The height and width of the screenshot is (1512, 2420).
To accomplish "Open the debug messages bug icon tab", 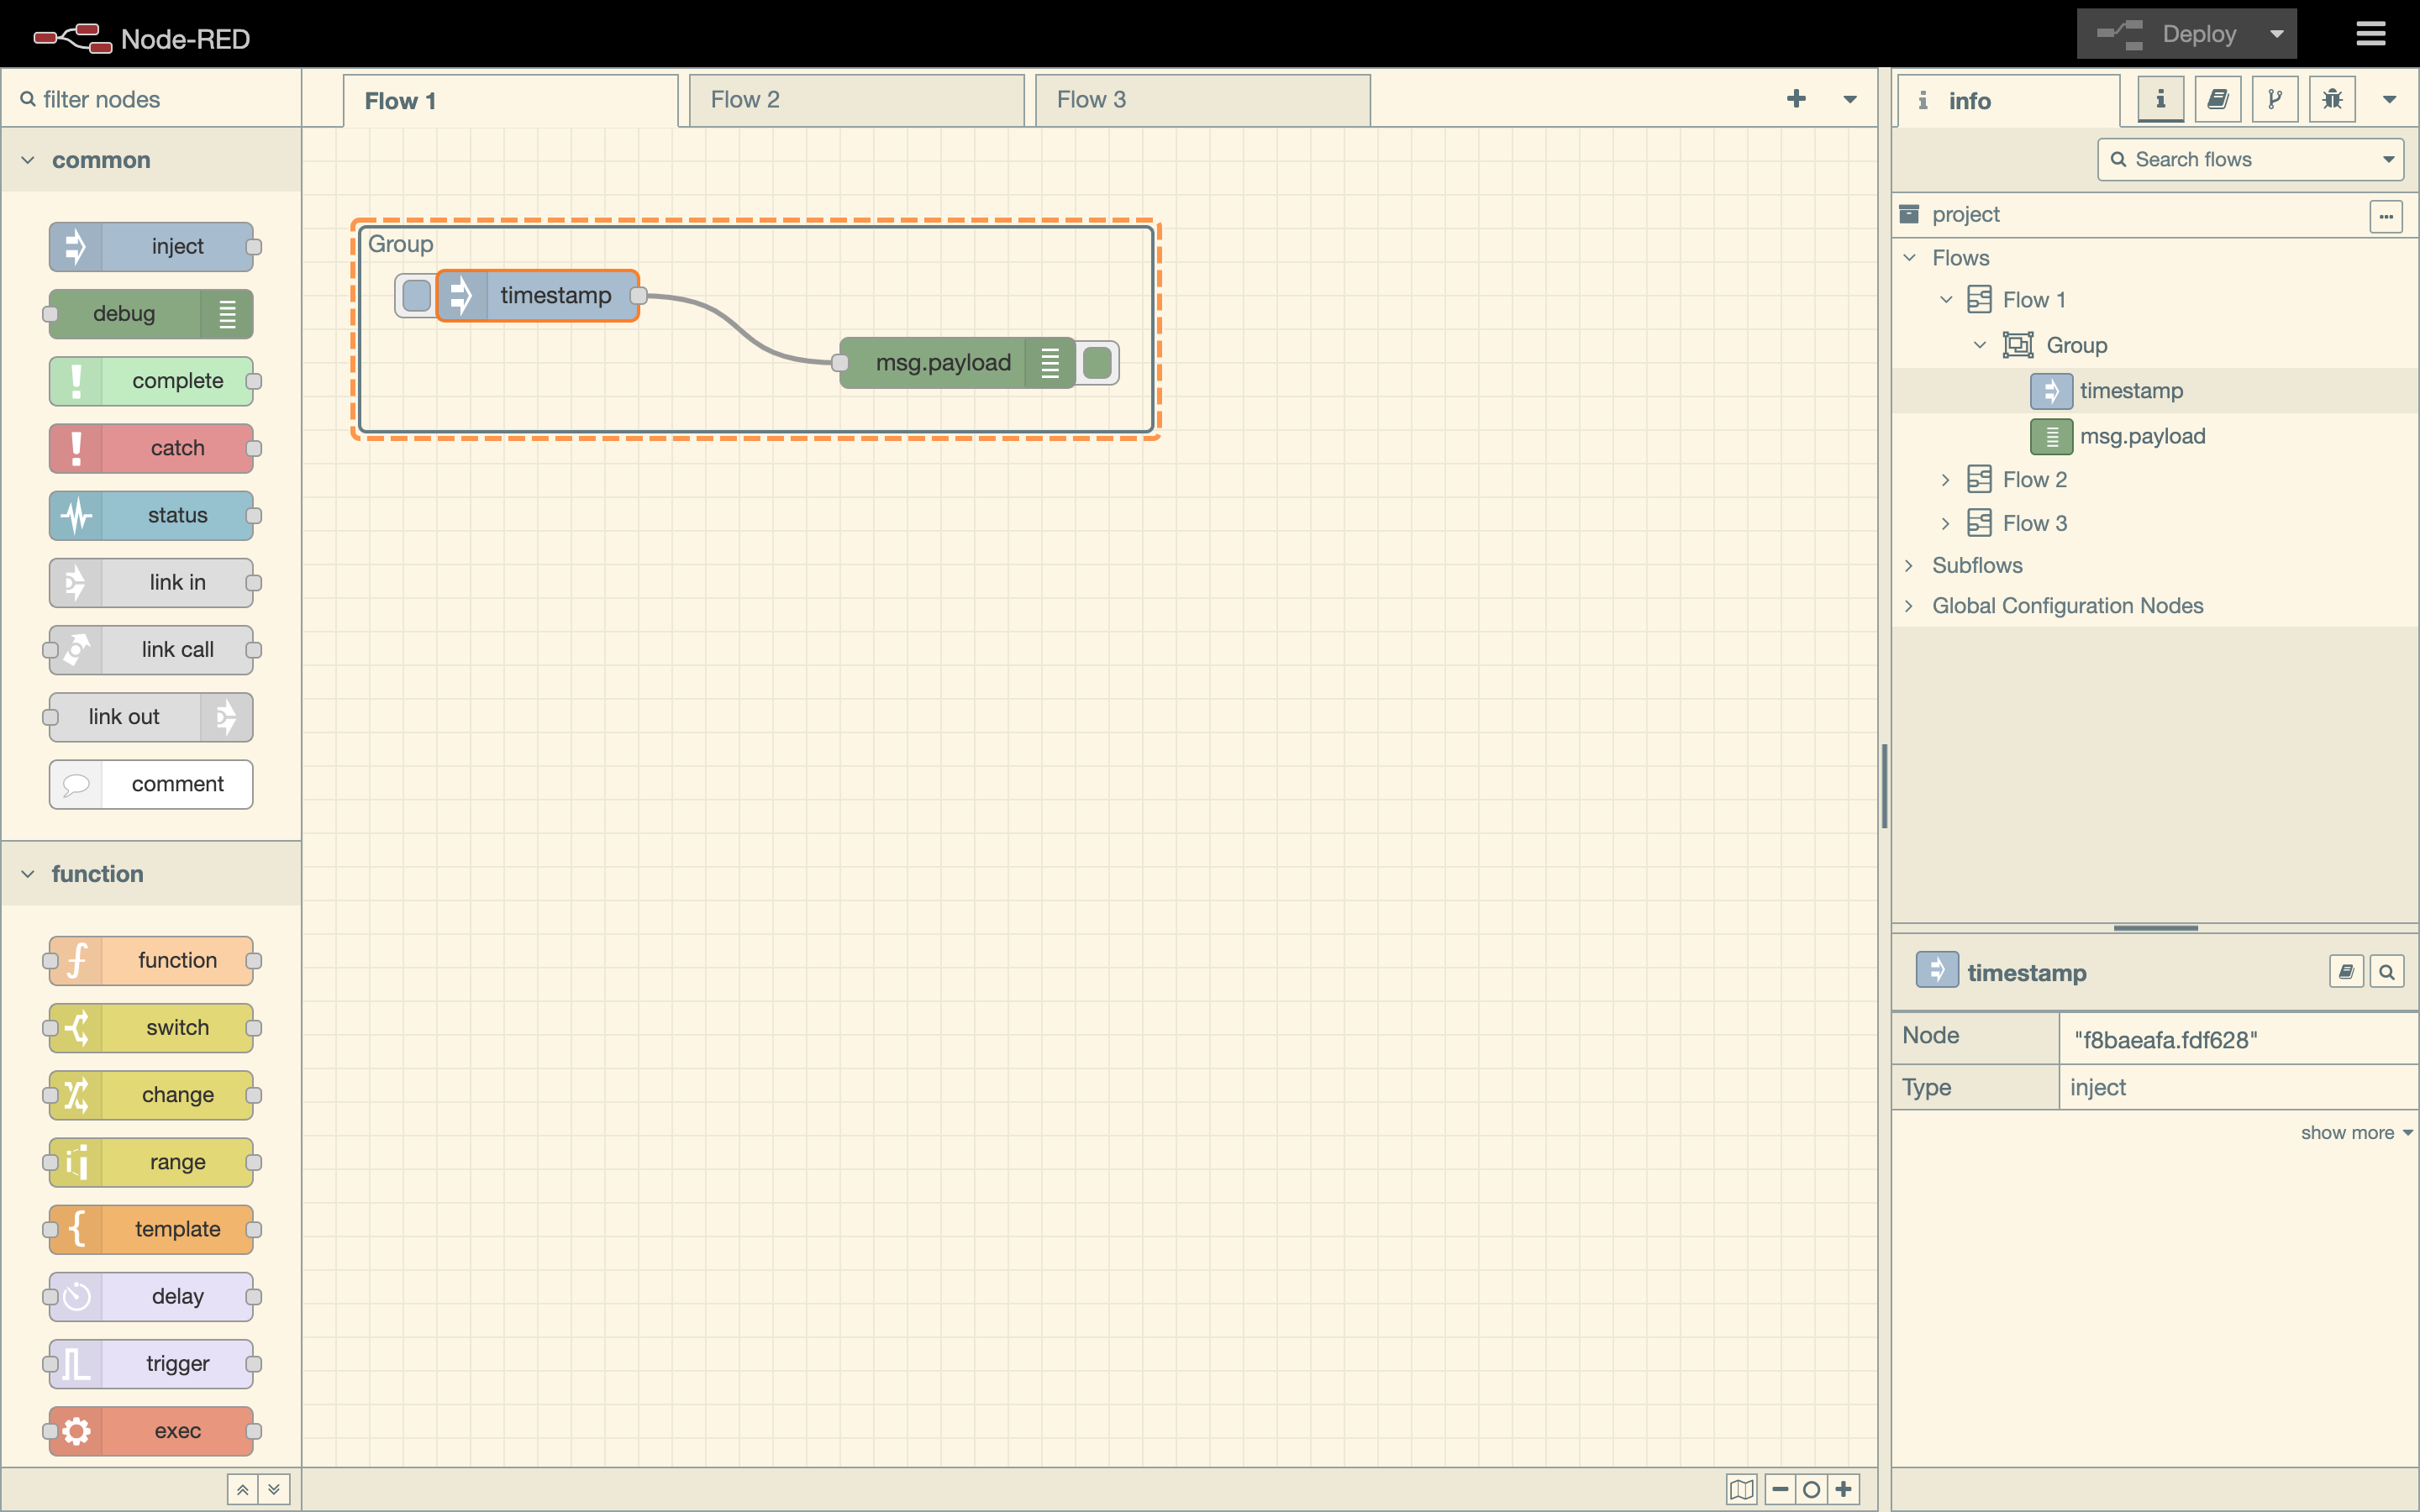I will point(2332,99).
